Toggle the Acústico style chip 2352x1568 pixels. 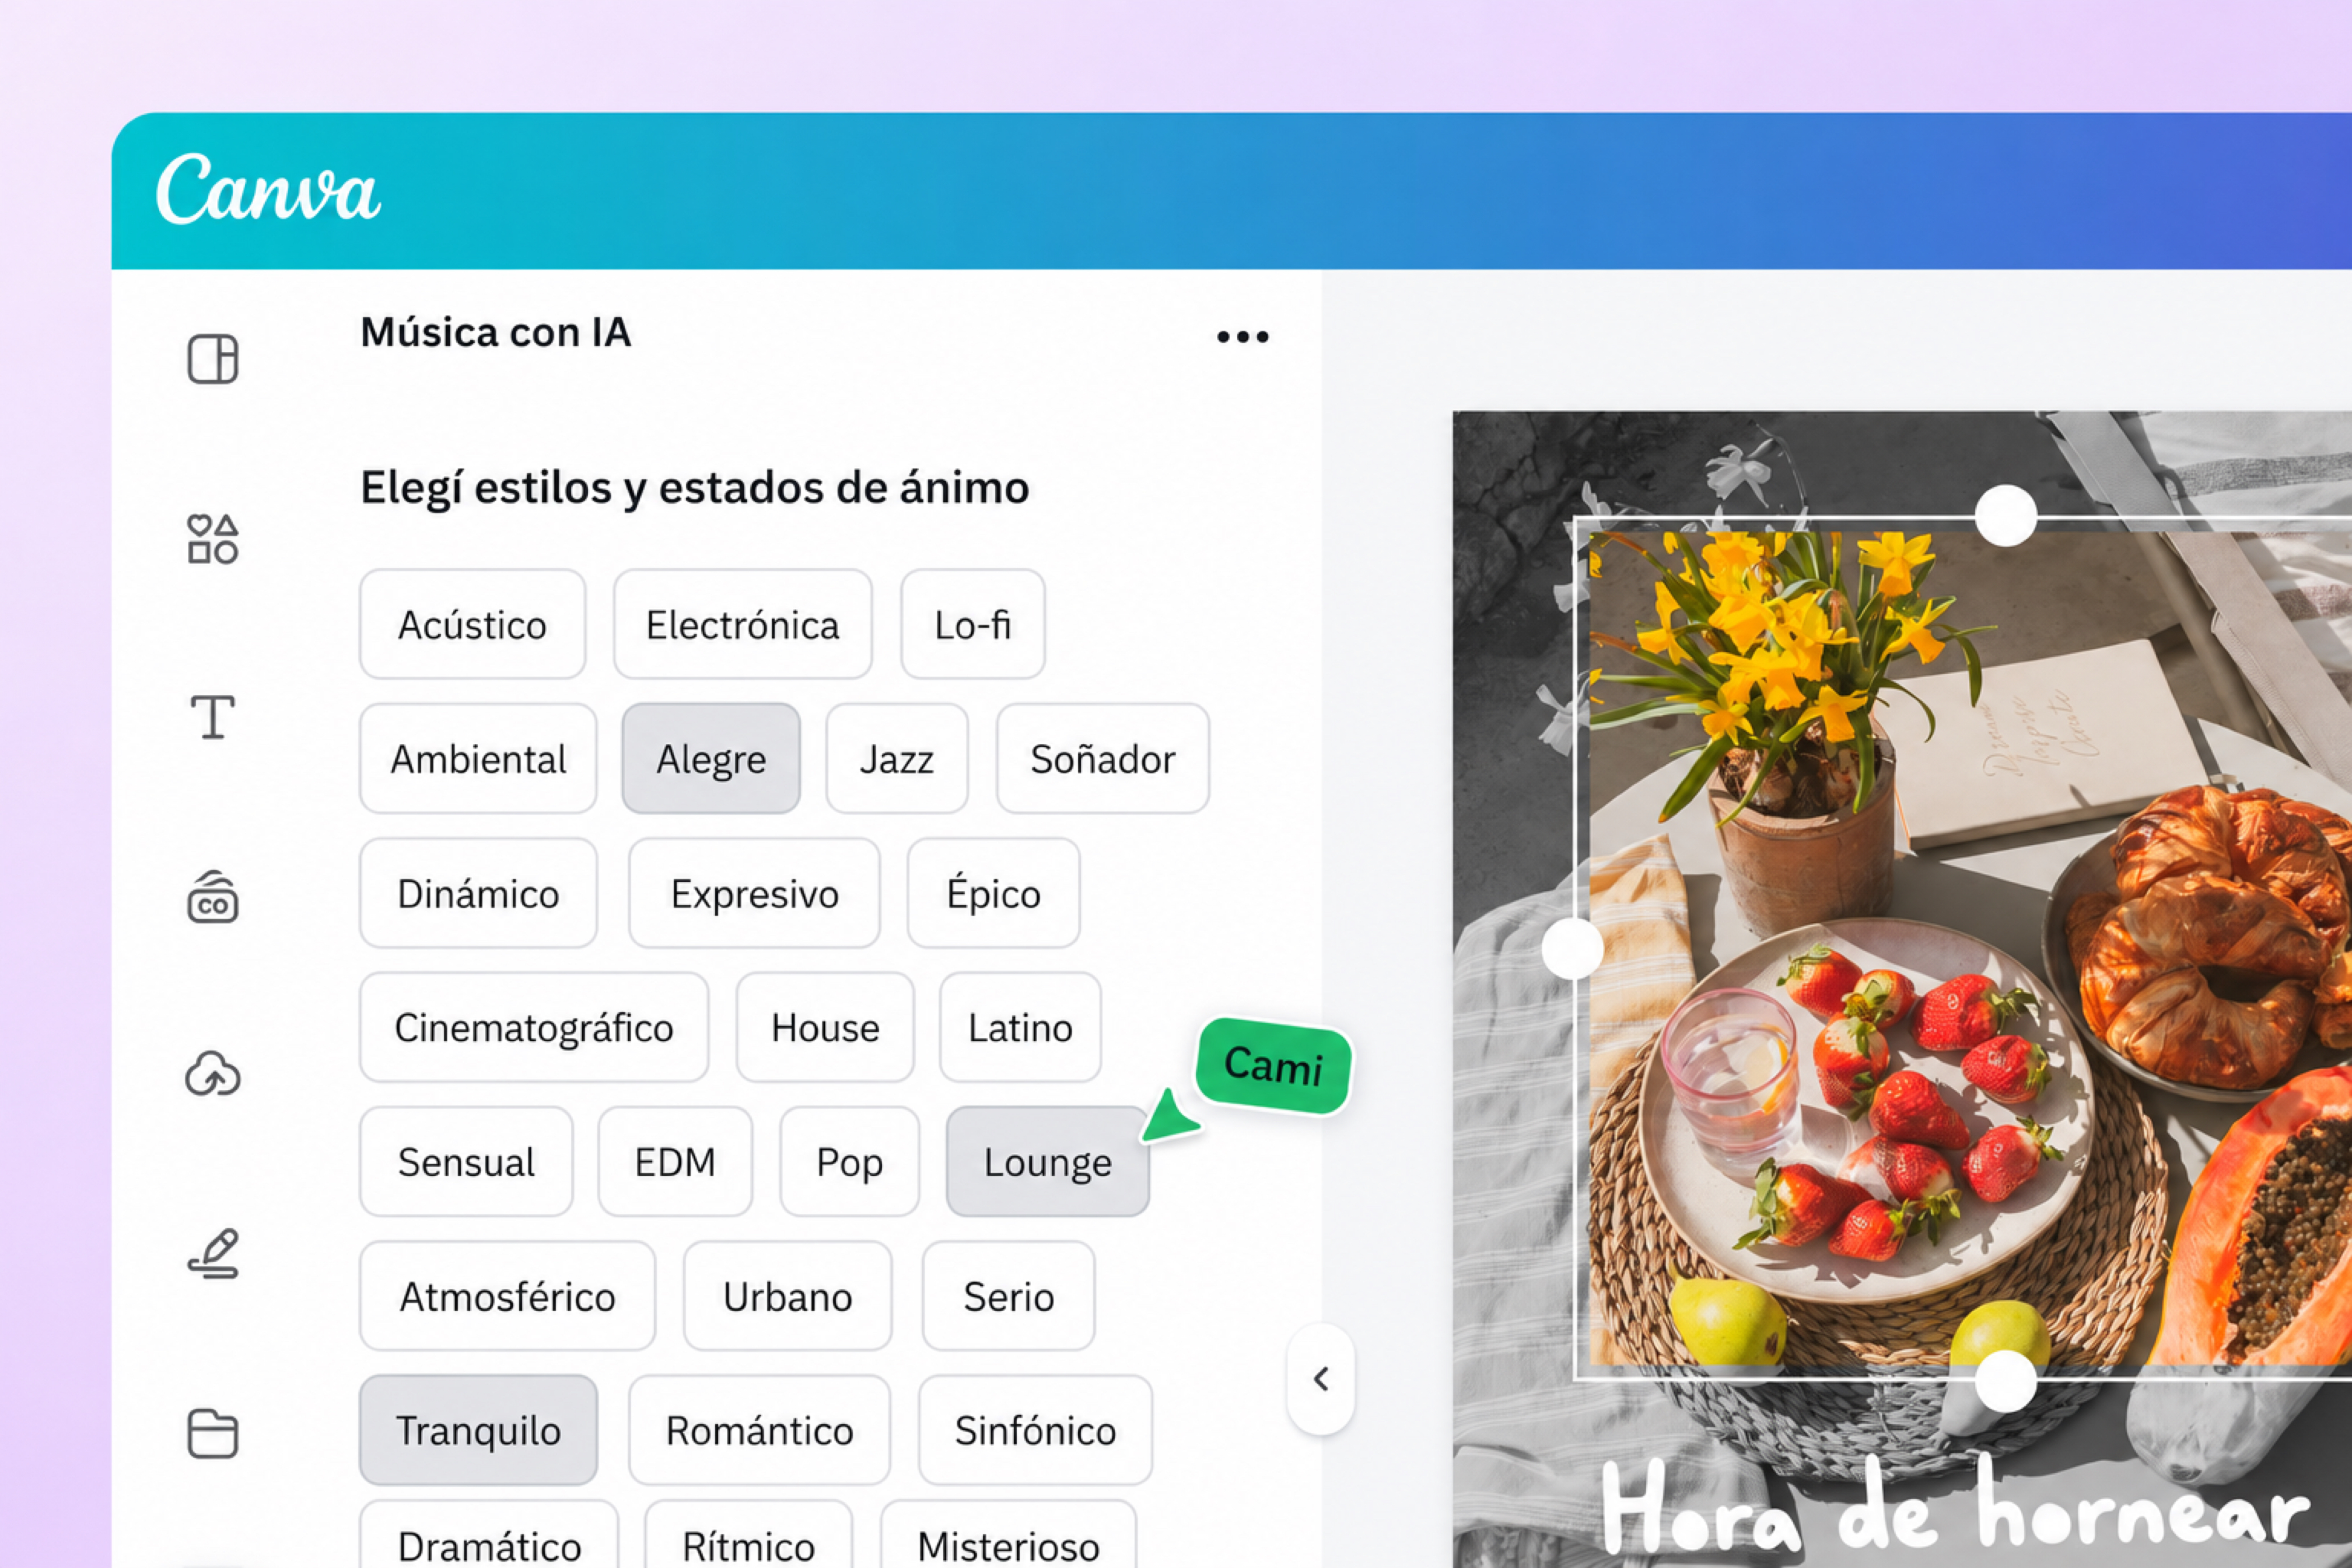pos(473,625)
